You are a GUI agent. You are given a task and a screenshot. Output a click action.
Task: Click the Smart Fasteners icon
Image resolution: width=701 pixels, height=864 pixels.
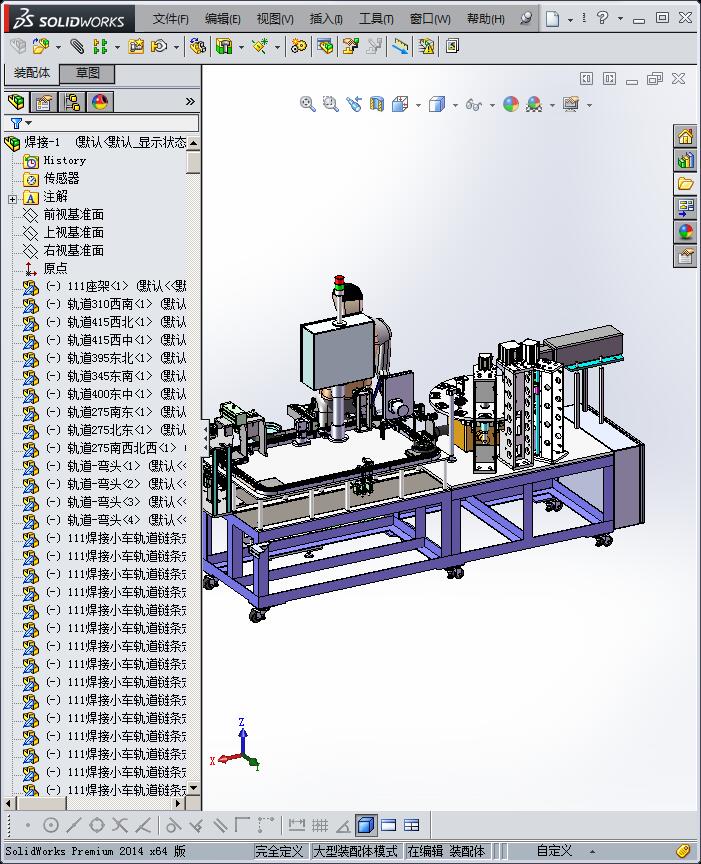[136, 46]
